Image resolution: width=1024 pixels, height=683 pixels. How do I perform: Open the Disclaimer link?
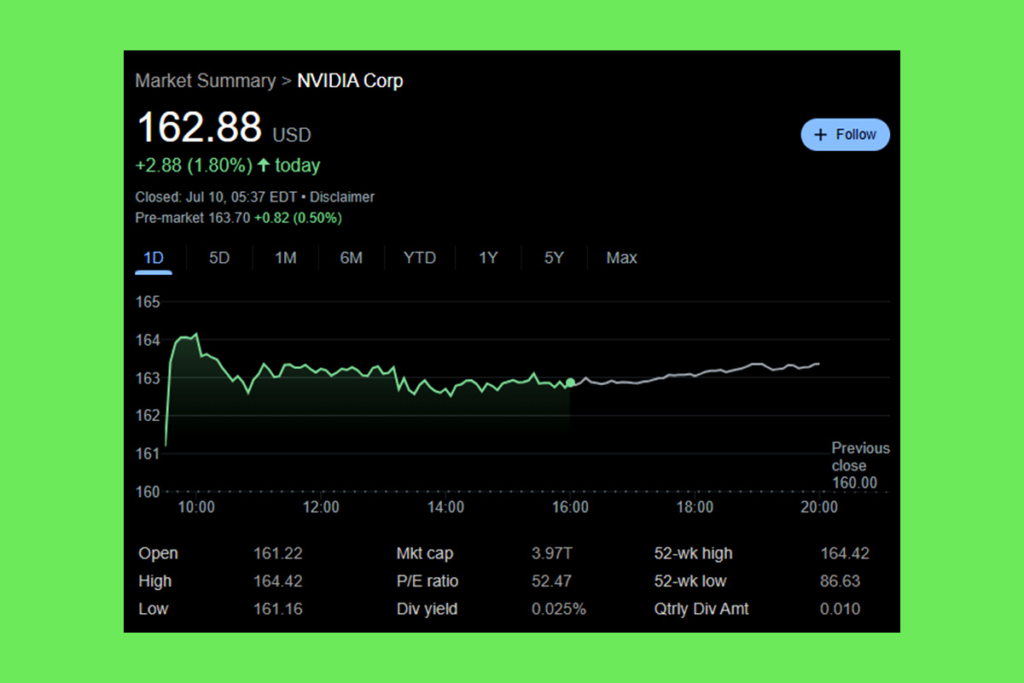342,197
